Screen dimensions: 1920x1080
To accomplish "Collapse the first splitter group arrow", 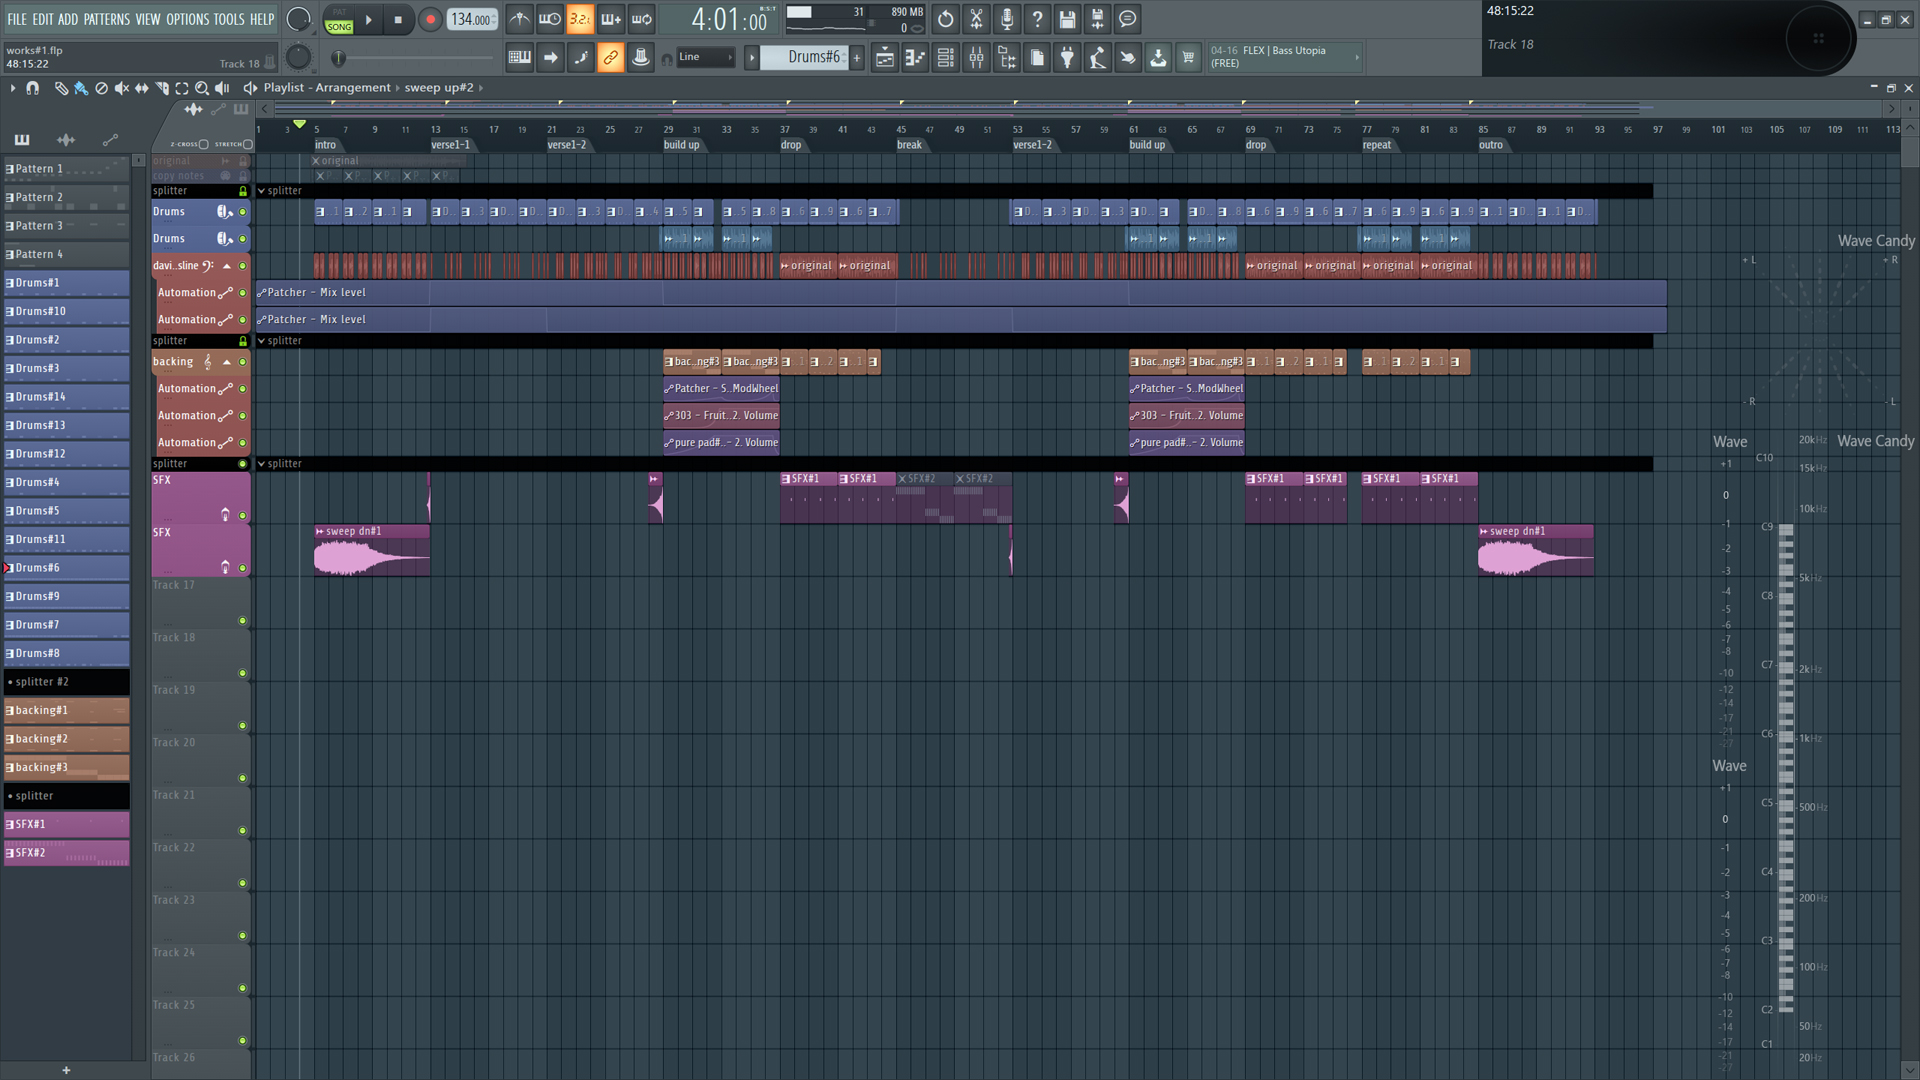I will (x=262, y=191).
